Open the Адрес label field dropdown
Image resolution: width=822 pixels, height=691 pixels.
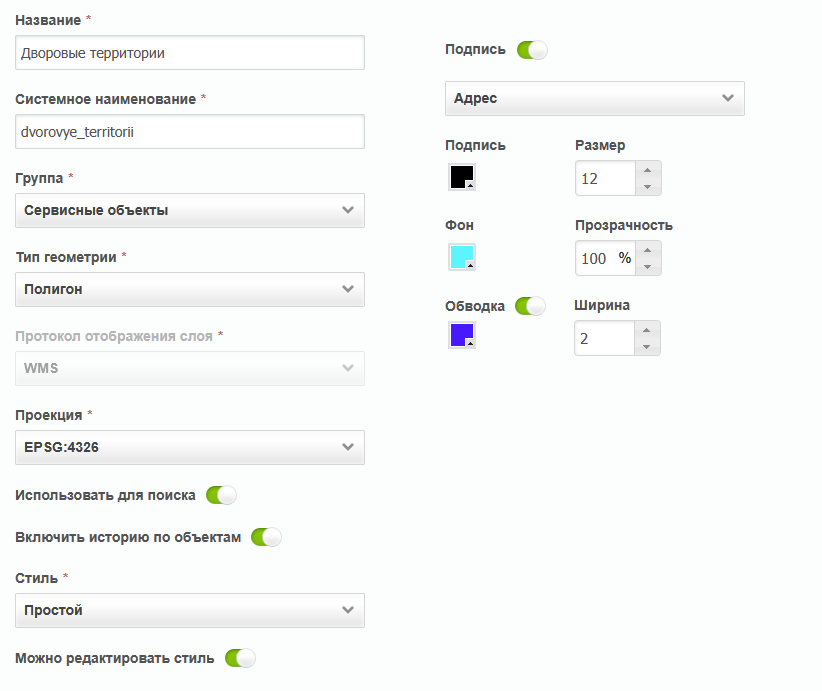(x=594, y=98)
